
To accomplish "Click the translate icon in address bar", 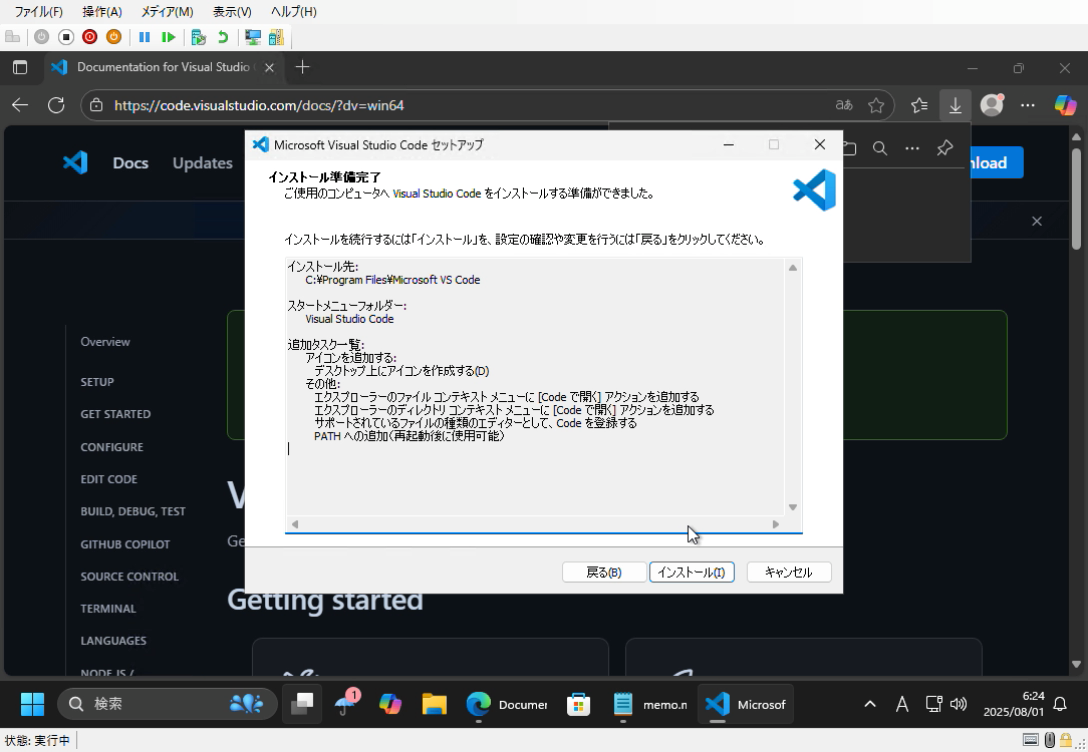I will (x=844, y=105).
